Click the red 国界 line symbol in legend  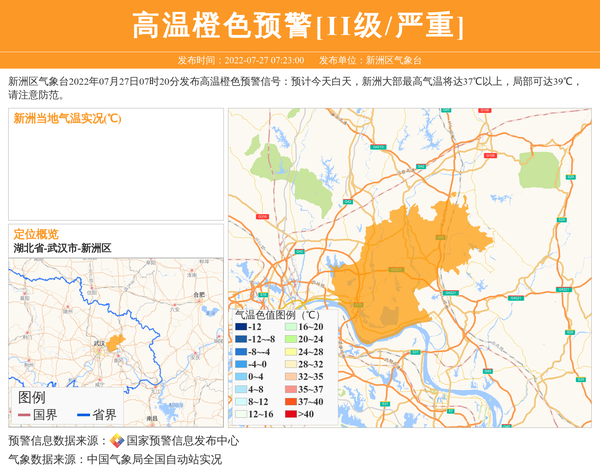[24, 415]
